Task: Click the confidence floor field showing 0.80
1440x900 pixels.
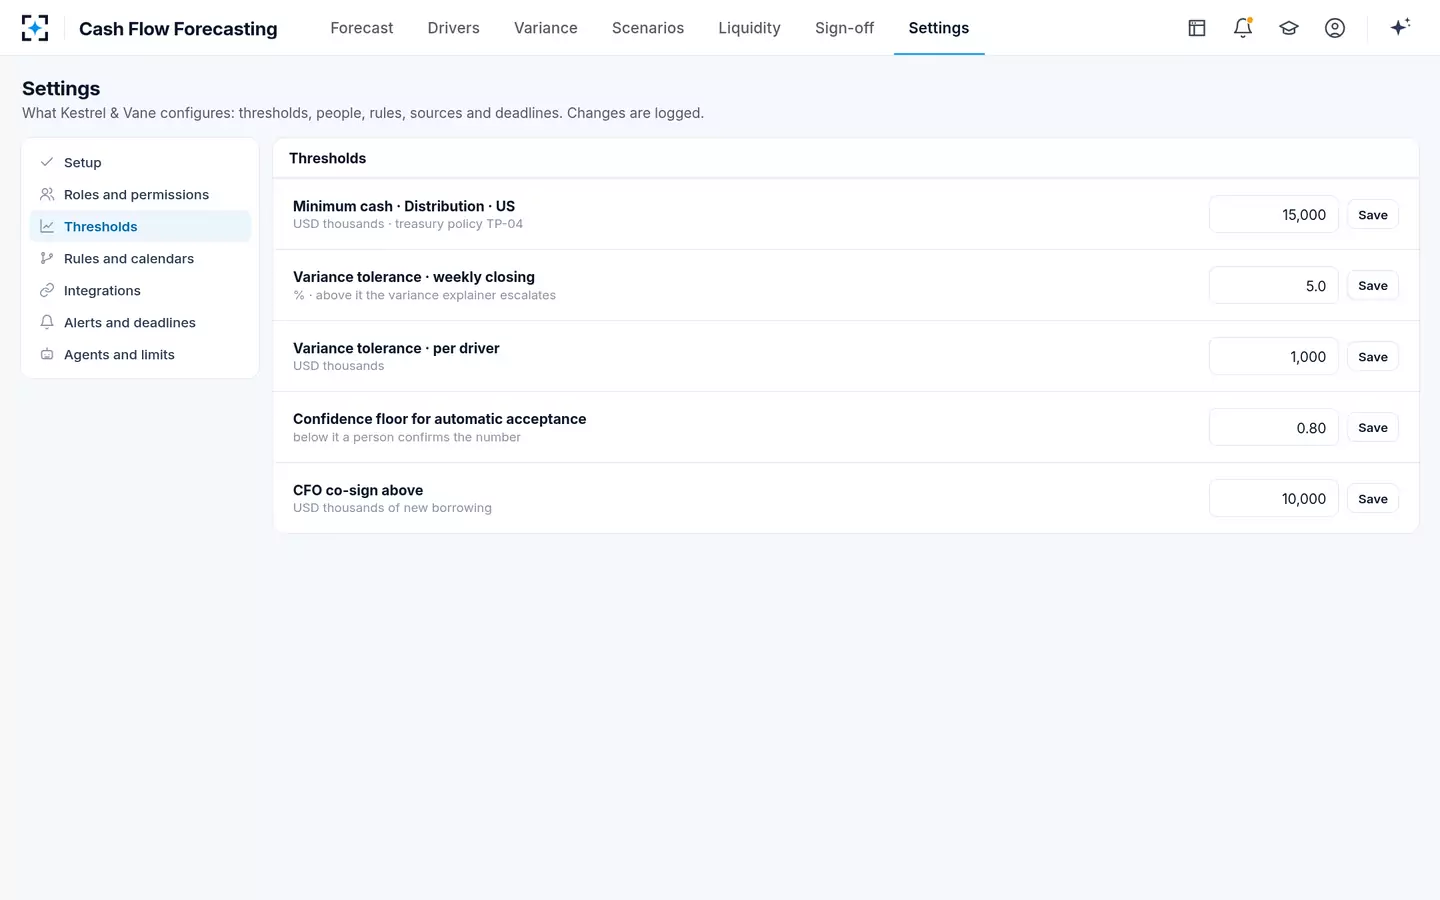Action: coord(1274,428)
